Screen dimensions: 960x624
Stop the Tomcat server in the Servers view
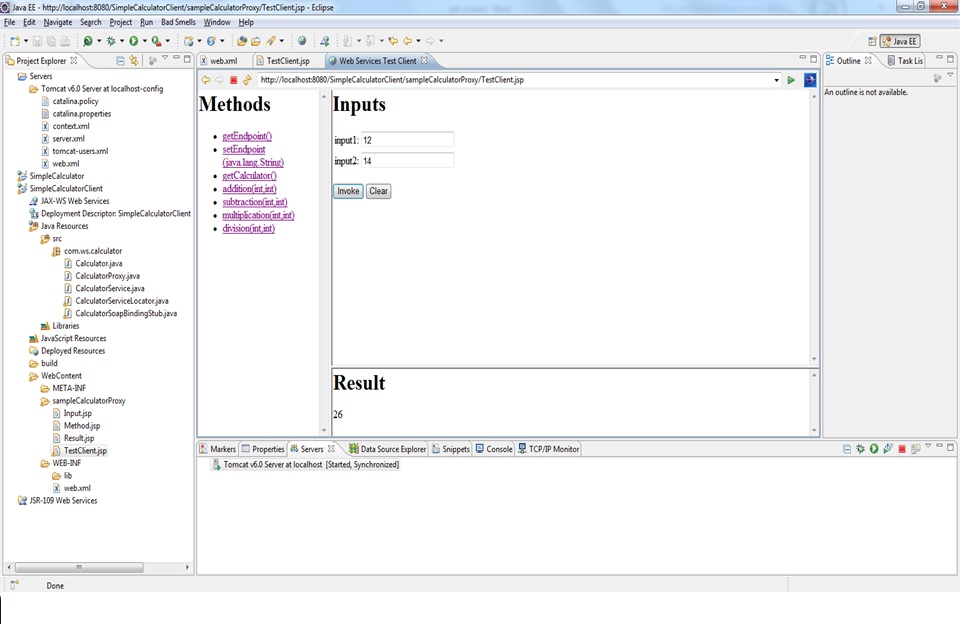coord(902,448)
